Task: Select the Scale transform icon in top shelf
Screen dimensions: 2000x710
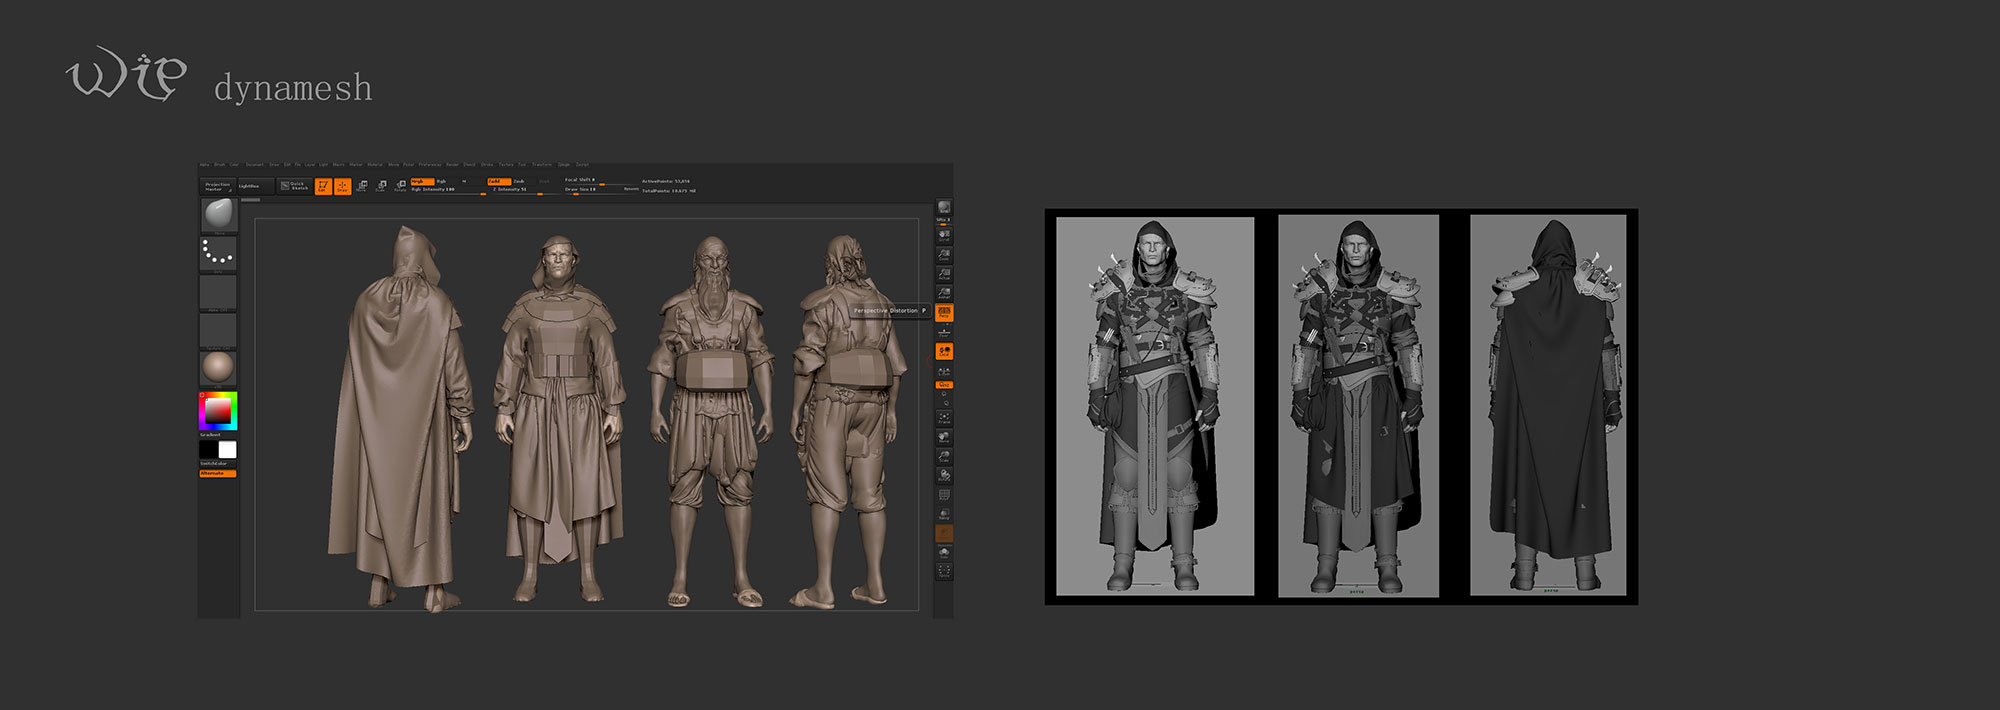Action: pos(381,186)
